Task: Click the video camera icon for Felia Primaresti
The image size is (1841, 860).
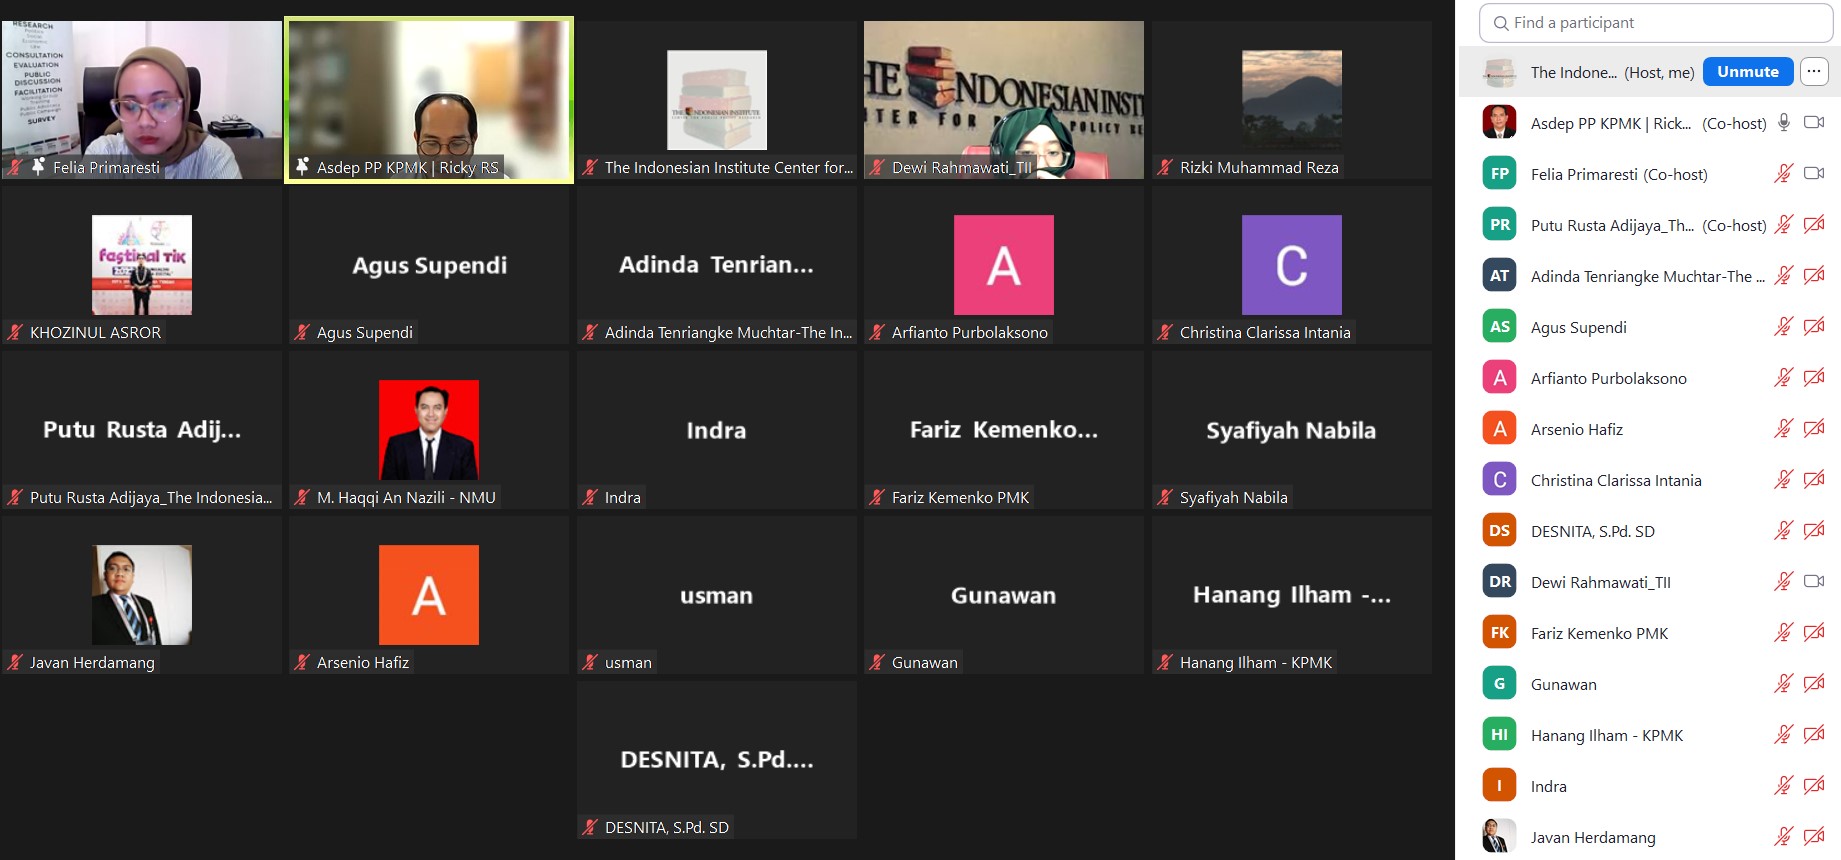Action: 1813,174
